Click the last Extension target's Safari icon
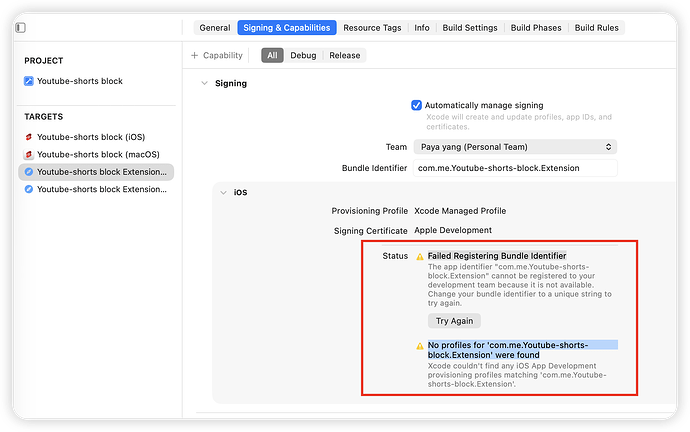The height and width of the screenshot is (432, 690). coord(29,189)
